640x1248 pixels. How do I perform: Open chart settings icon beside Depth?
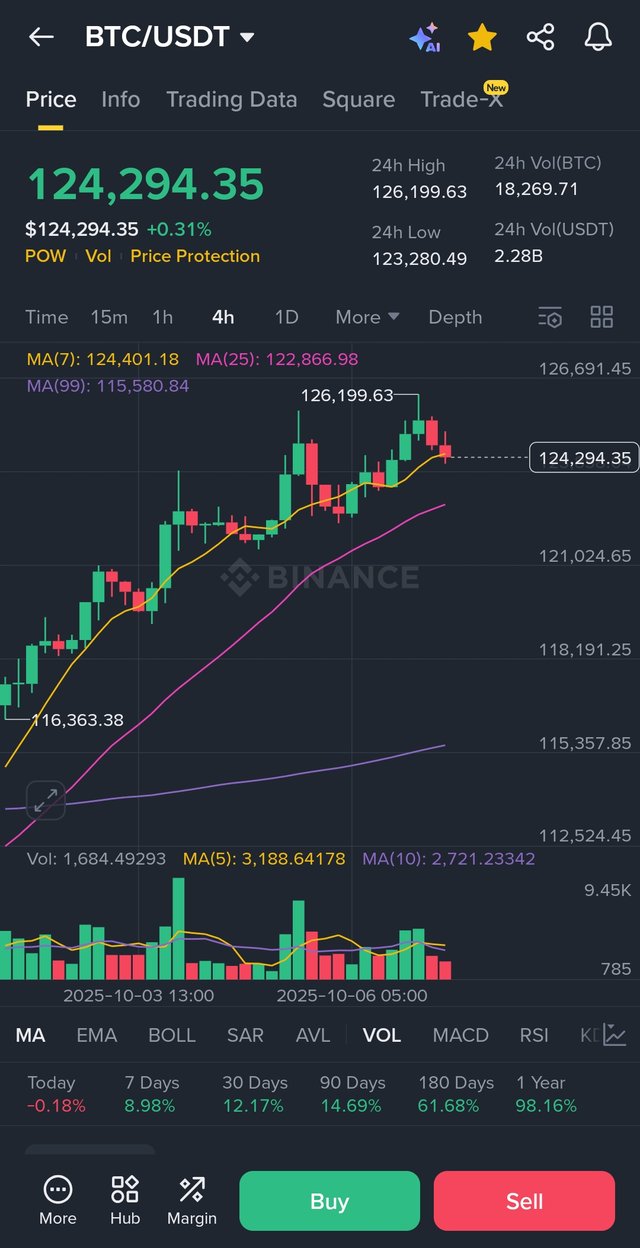(x=550, y=317)
